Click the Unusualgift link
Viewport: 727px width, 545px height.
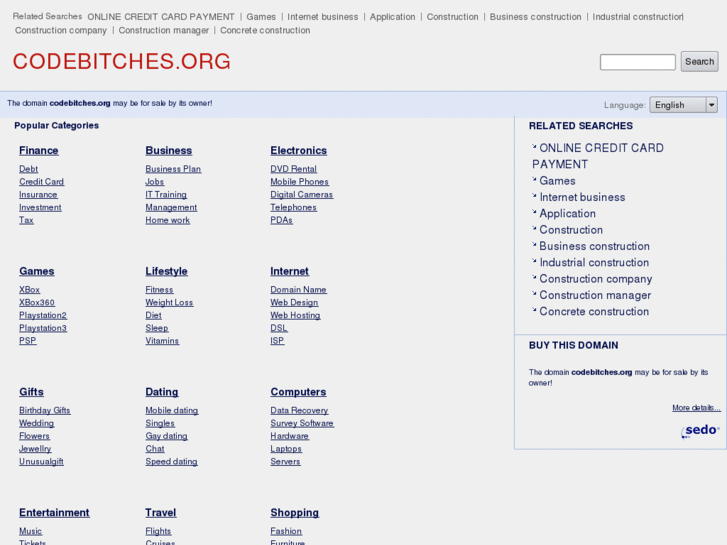(41, 462)
